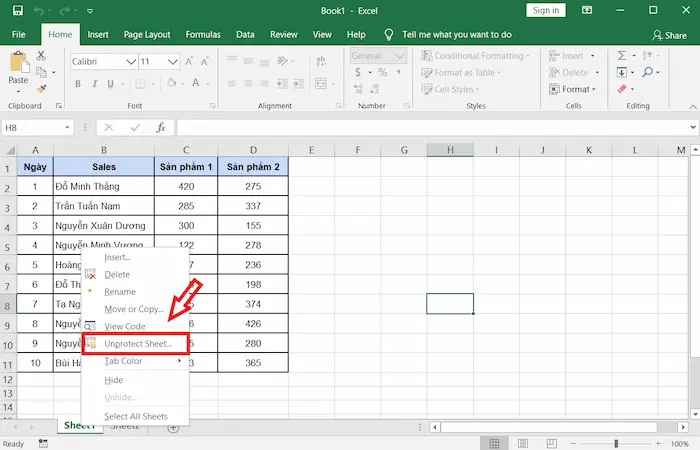Toggle Bold formatting button
The image size is (700, 450).
click(x=78, y=83)
